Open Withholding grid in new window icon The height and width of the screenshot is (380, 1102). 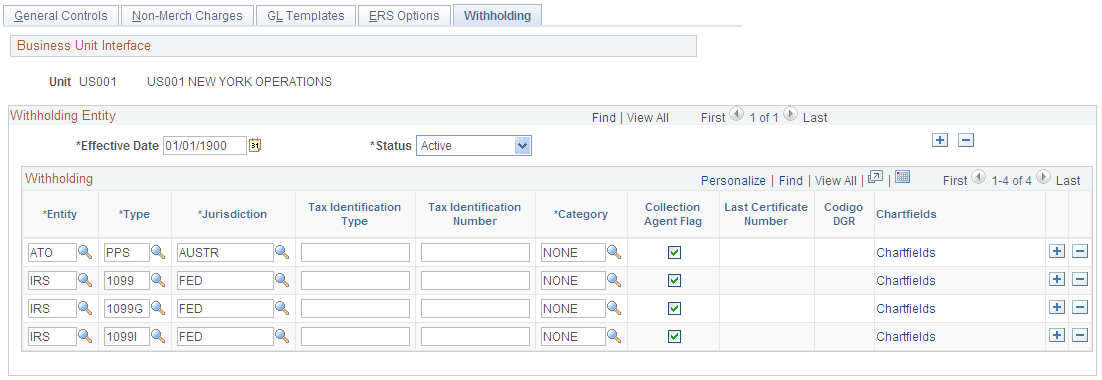[875, 177]
